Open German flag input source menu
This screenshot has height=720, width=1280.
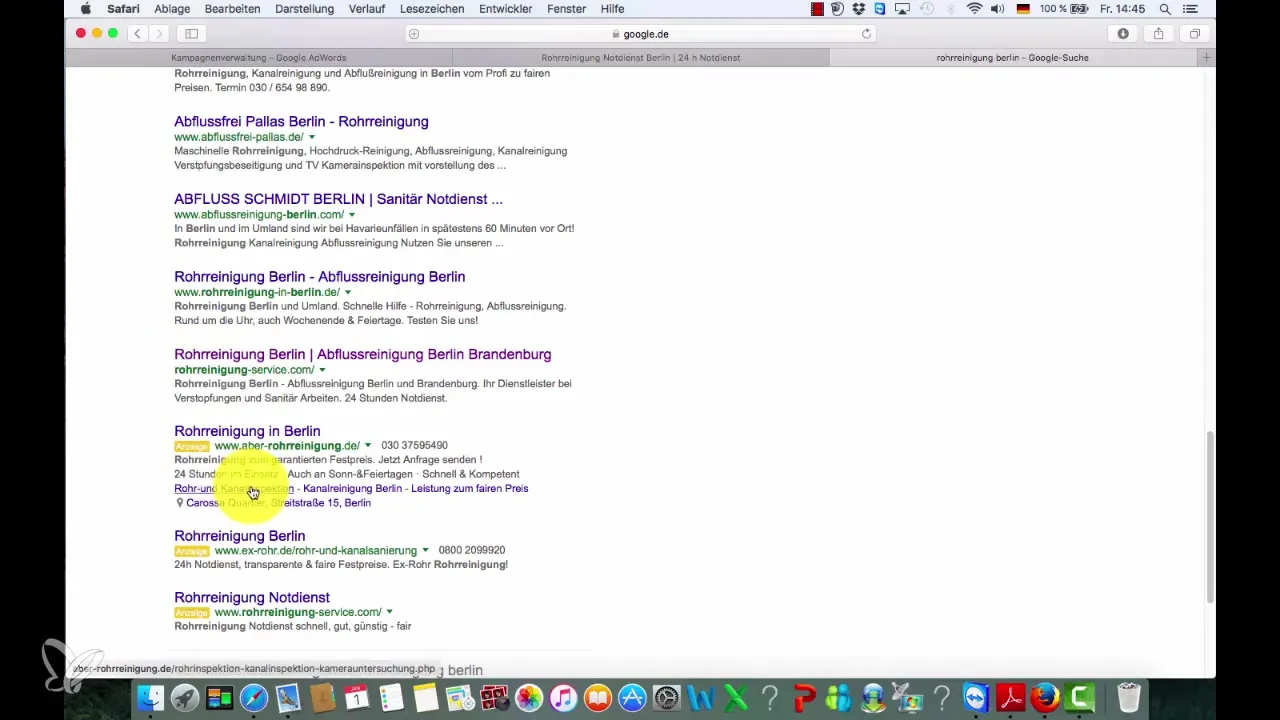(x=1023, y=9)
